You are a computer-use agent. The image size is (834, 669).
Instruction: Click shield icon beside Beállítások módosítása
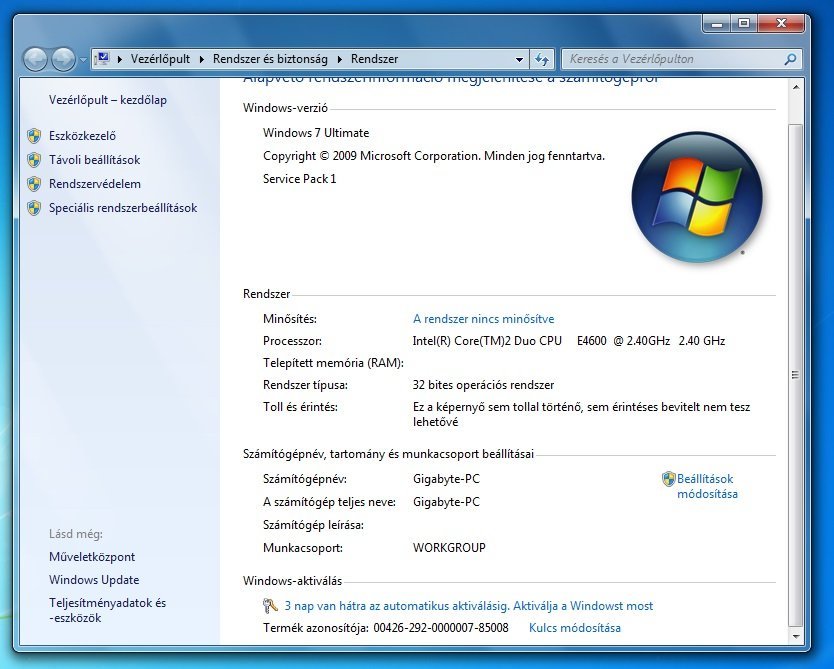coord(669,479)
